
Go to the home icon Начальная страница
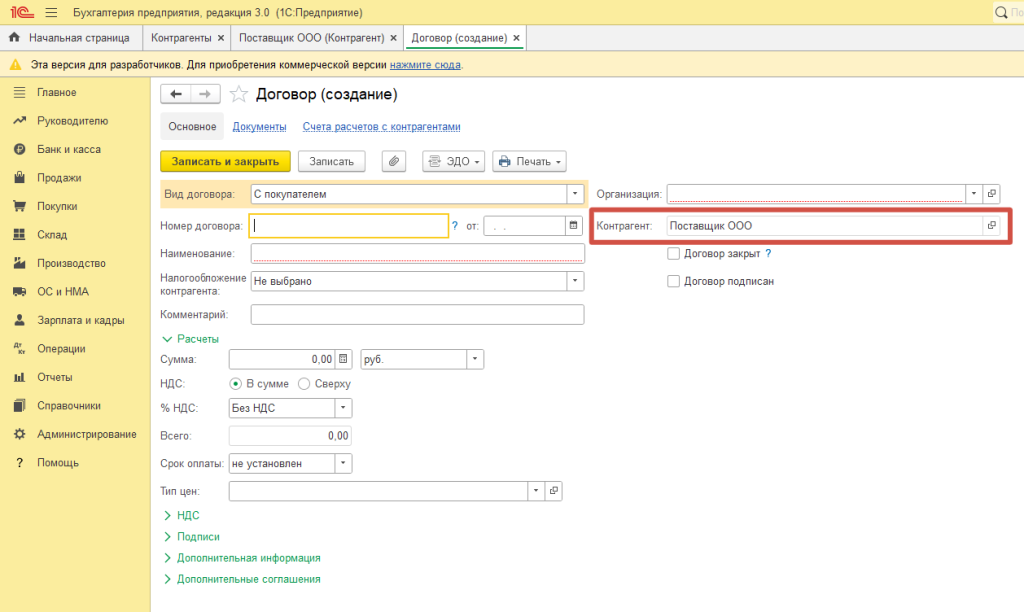coord(14,38)
